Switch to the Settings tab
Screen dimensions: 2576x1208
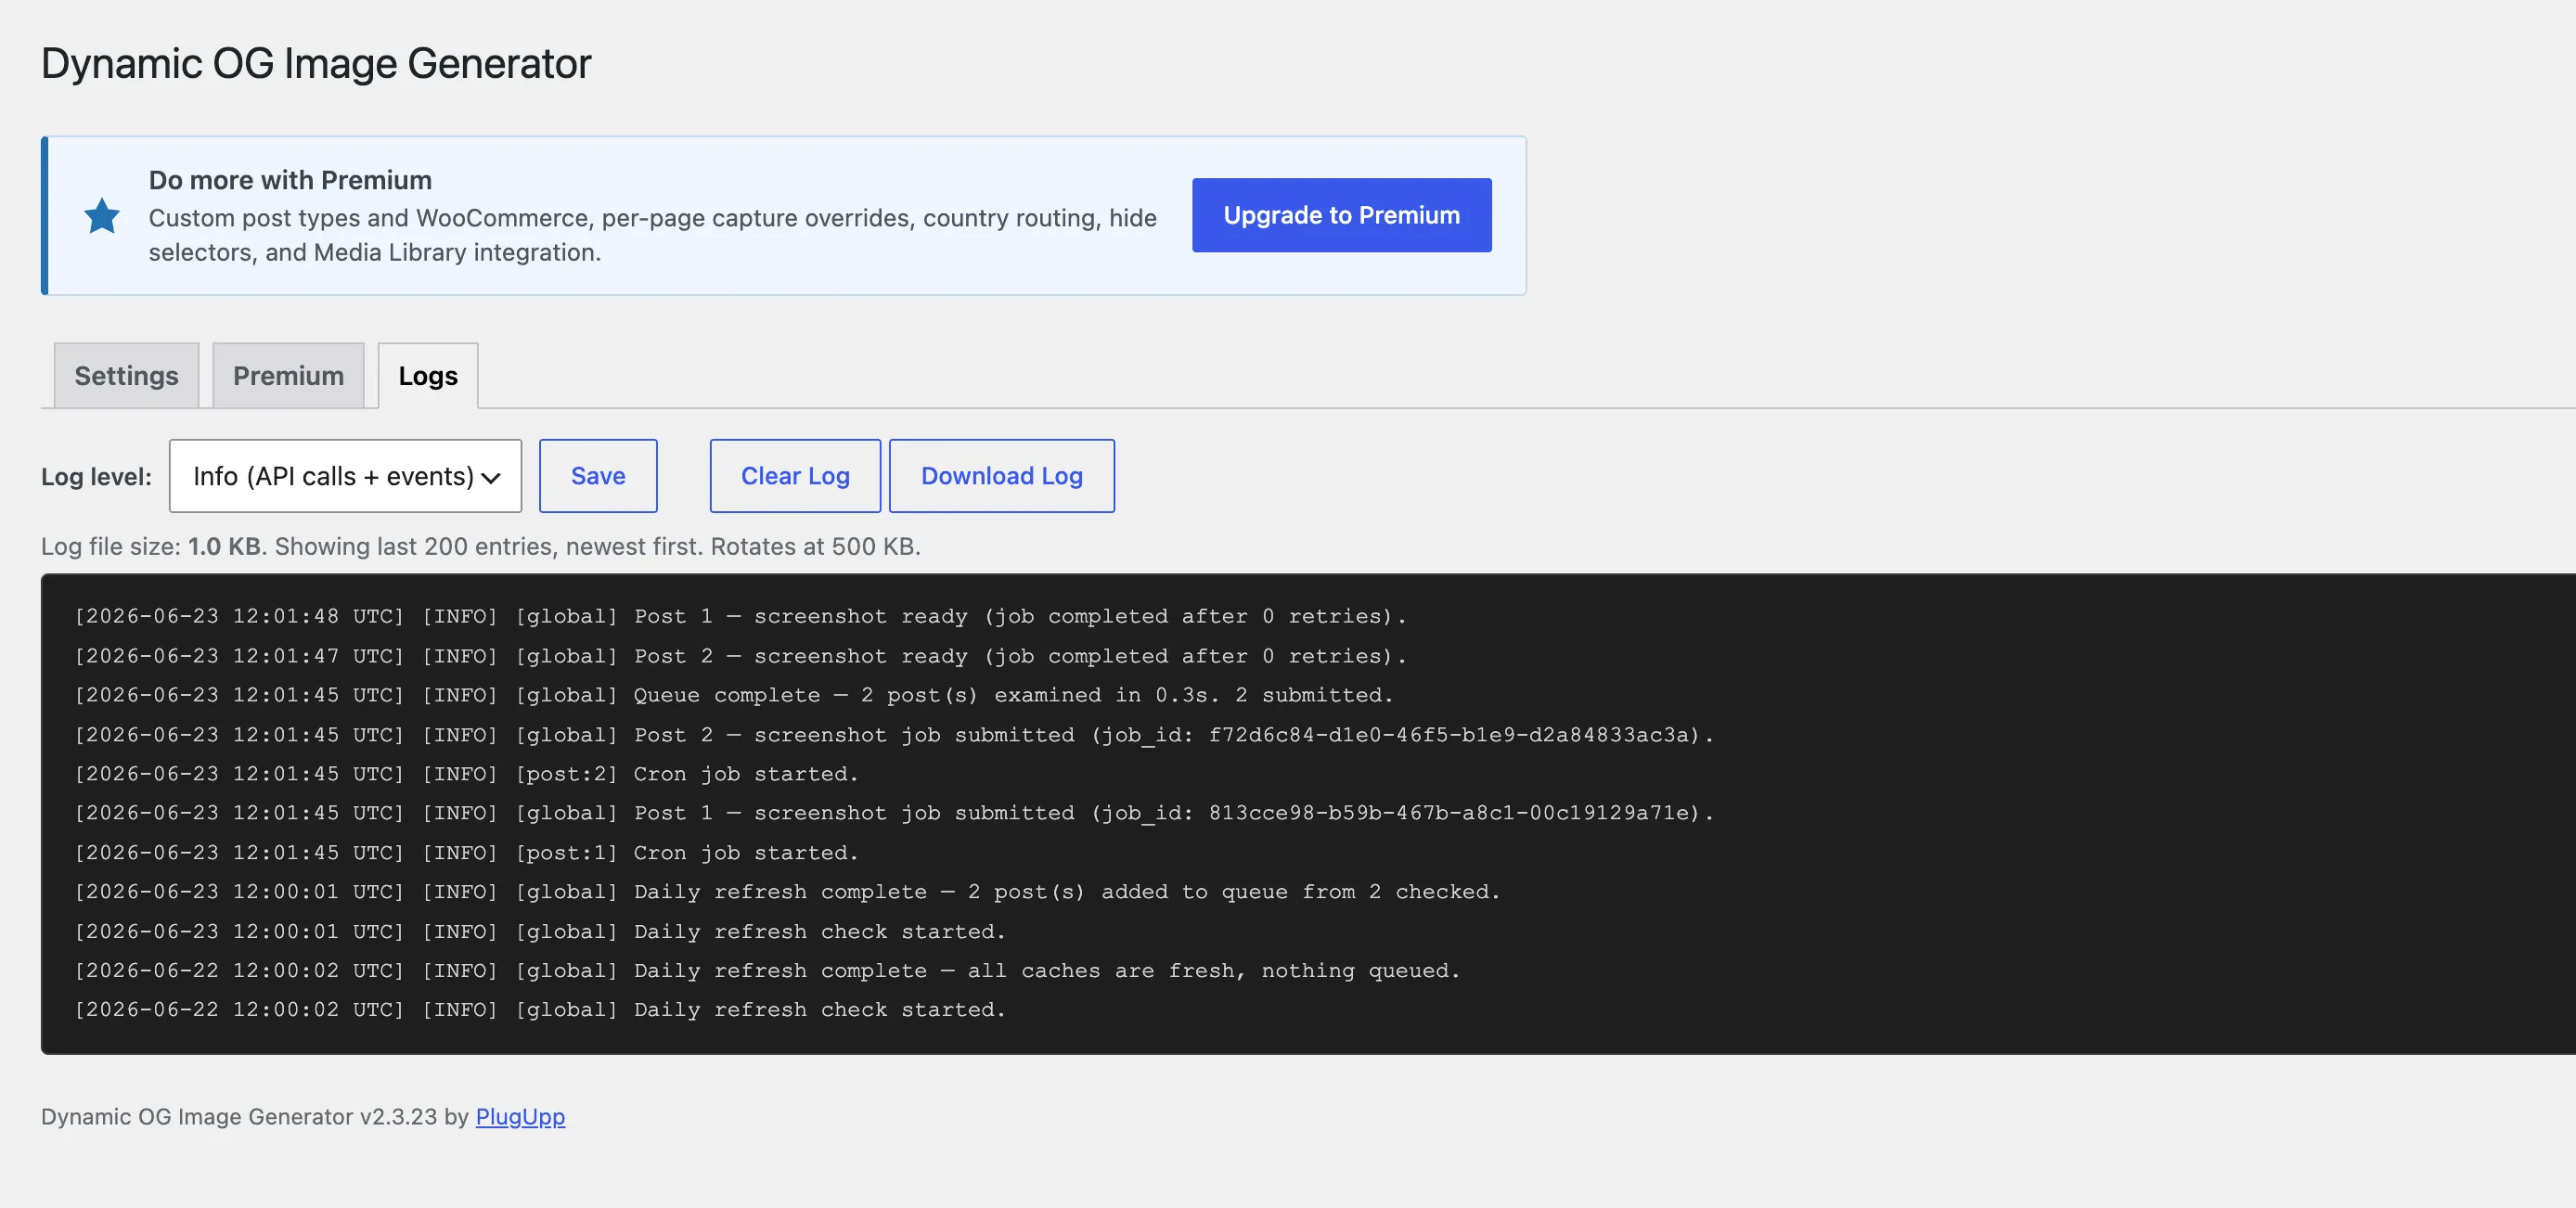126,376
